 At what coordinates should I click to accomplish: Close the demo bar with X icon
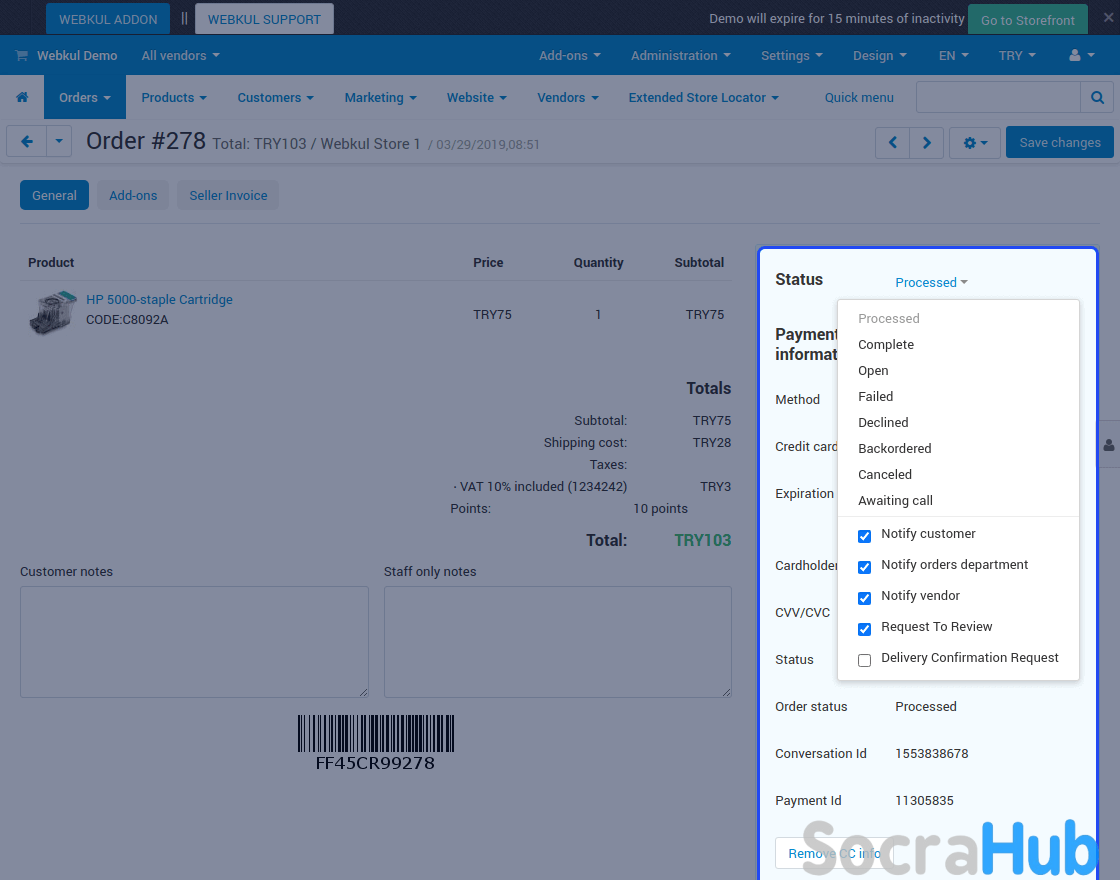pos(1108,18)
